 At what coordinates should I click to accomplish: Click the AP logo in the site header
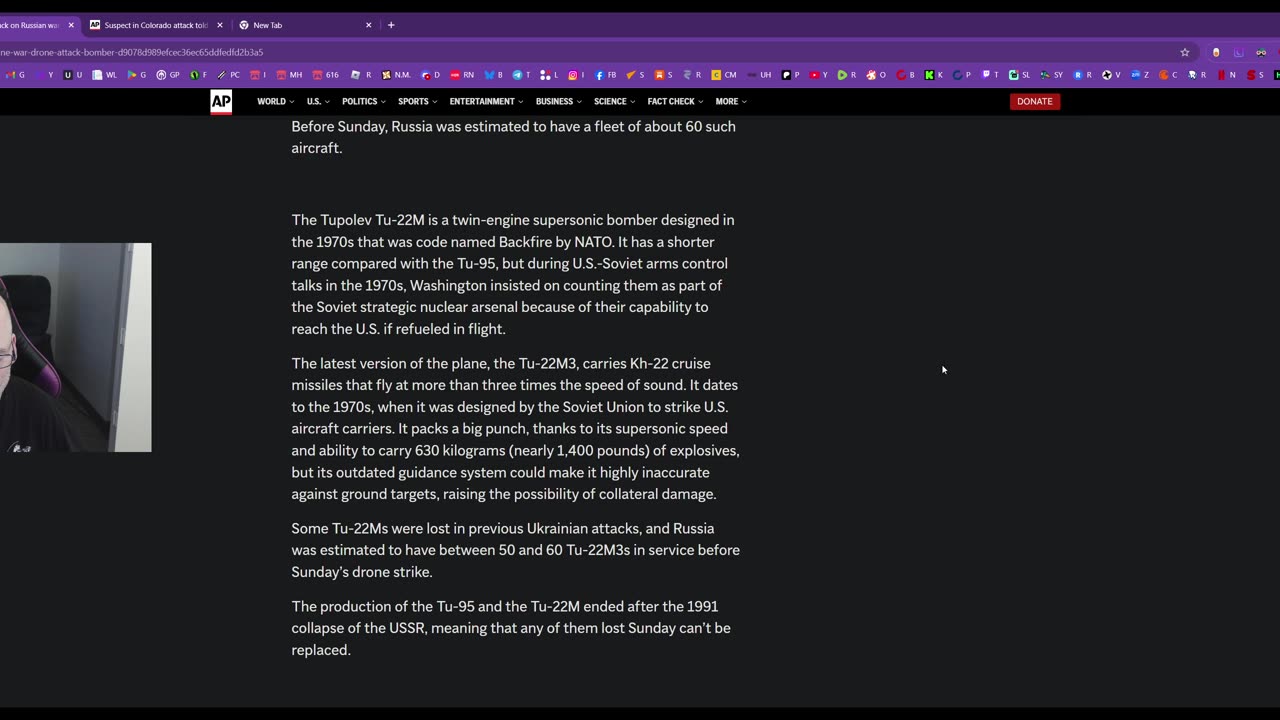click(221, 101)
